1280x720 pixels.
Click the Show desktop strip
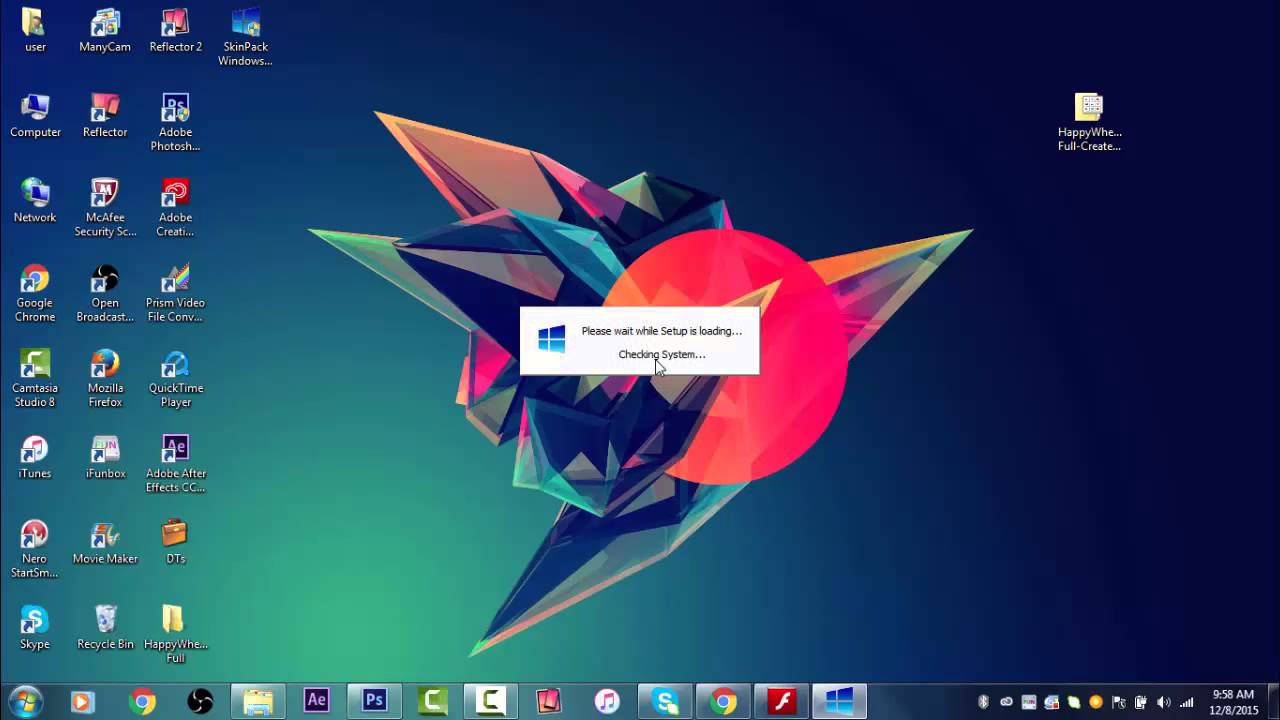[1273, 702]
